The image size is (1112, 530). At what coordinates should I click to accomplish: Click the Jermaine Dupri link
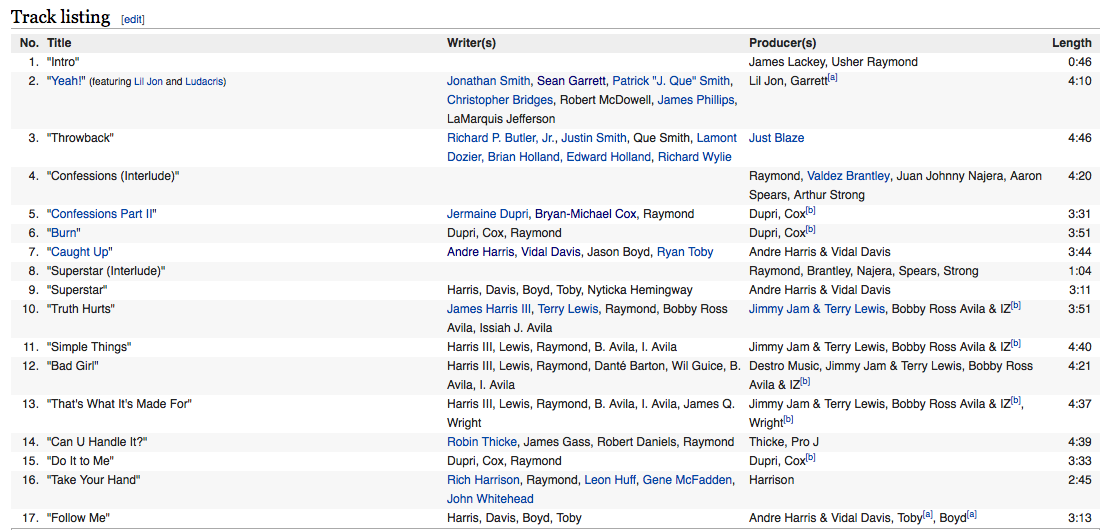coord(487,214)
